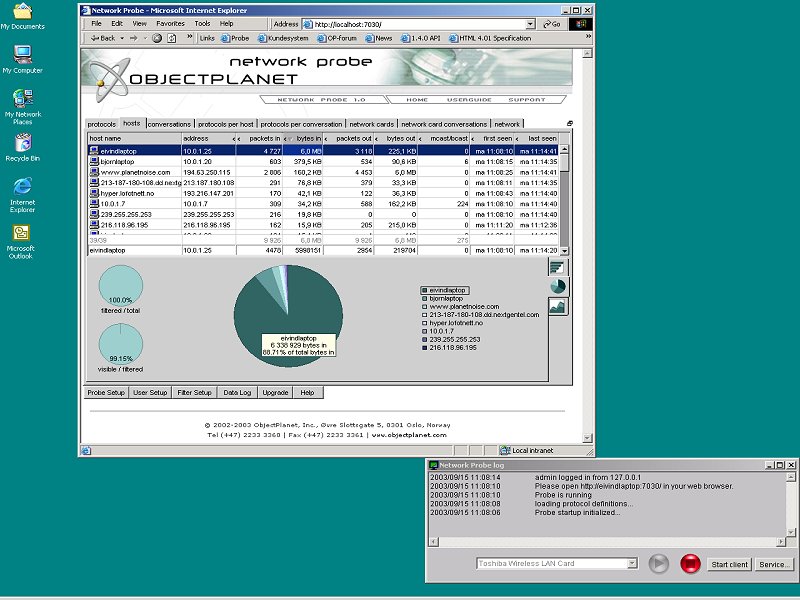Open the Forward button history dropdown arrow
The height and width of the screenshot is (600, 800).
[144, 38]
